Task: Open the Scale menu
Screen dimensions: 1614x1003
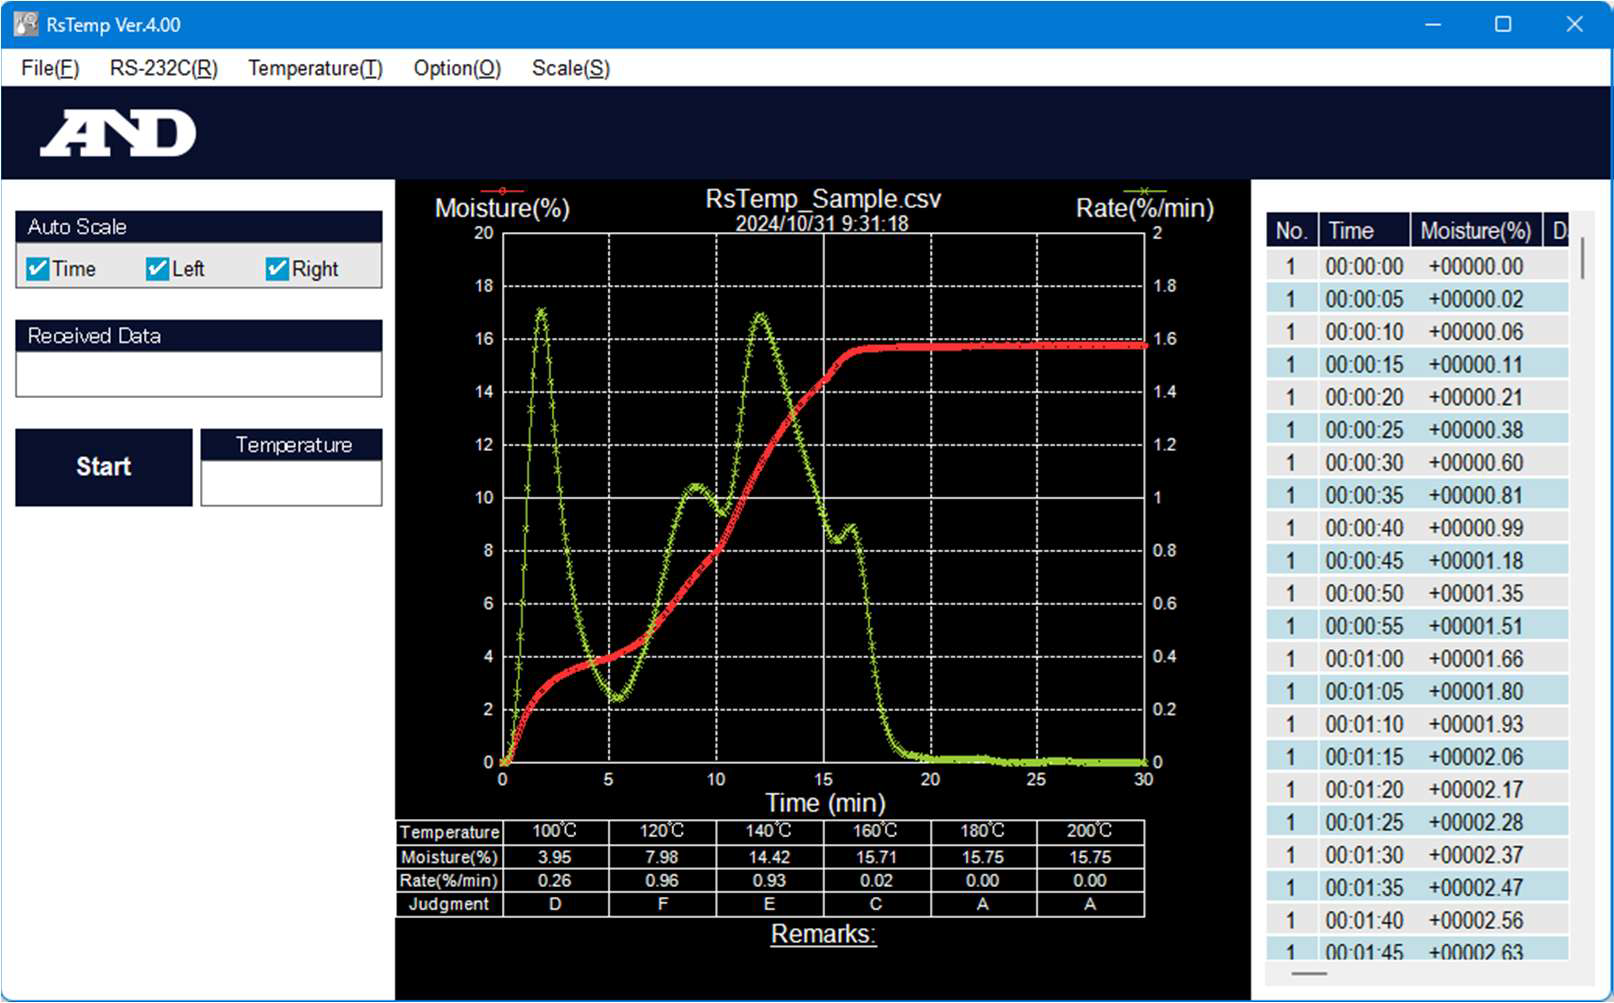Action: [570, 68]
